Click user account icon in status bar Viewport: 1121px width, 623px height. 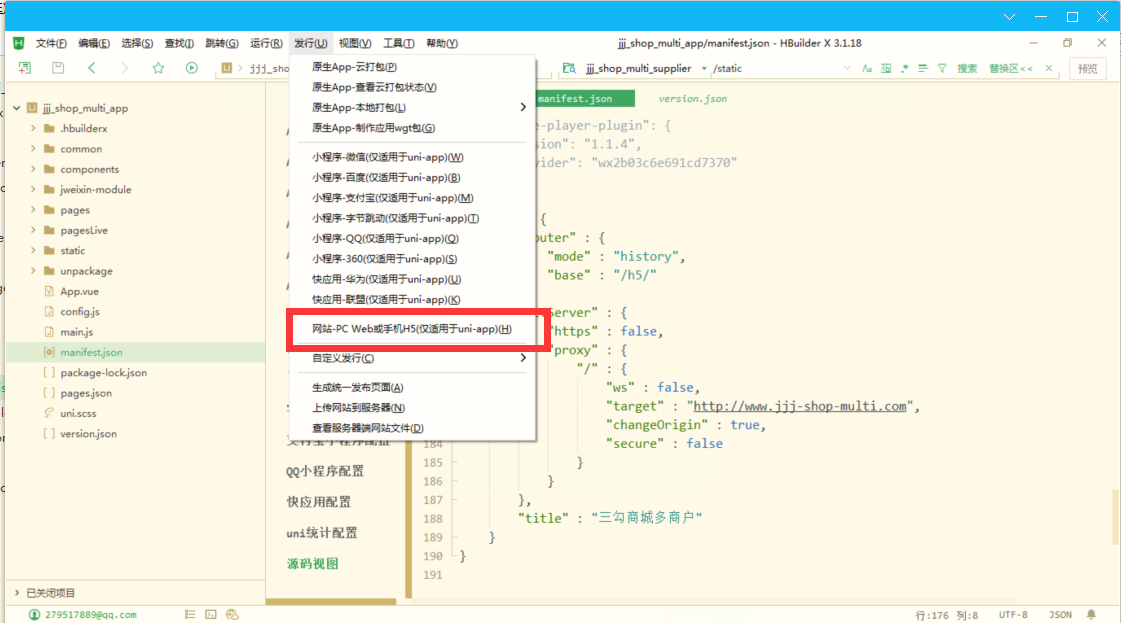point(34,614)
